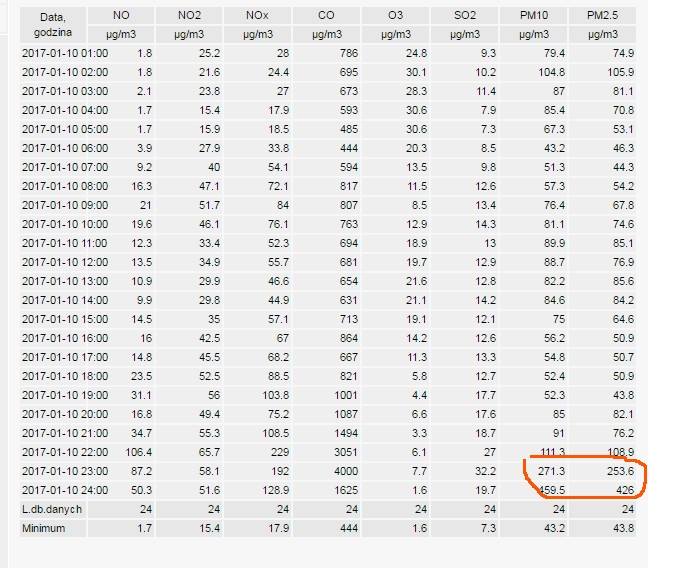Select the 2017-01-10 18:00 row label
Image resolution: width=699 pixels, height=568 pixels.
click(65, 376)
